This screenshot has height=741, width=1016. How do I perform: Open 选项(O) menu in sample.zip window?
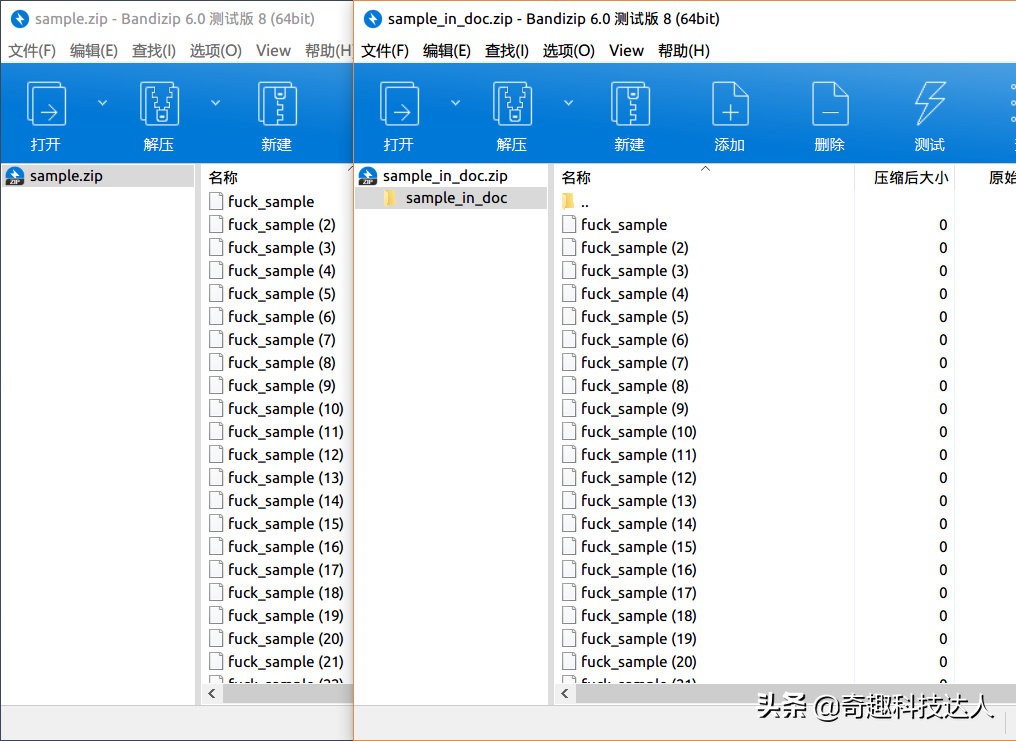click(216, 51)
